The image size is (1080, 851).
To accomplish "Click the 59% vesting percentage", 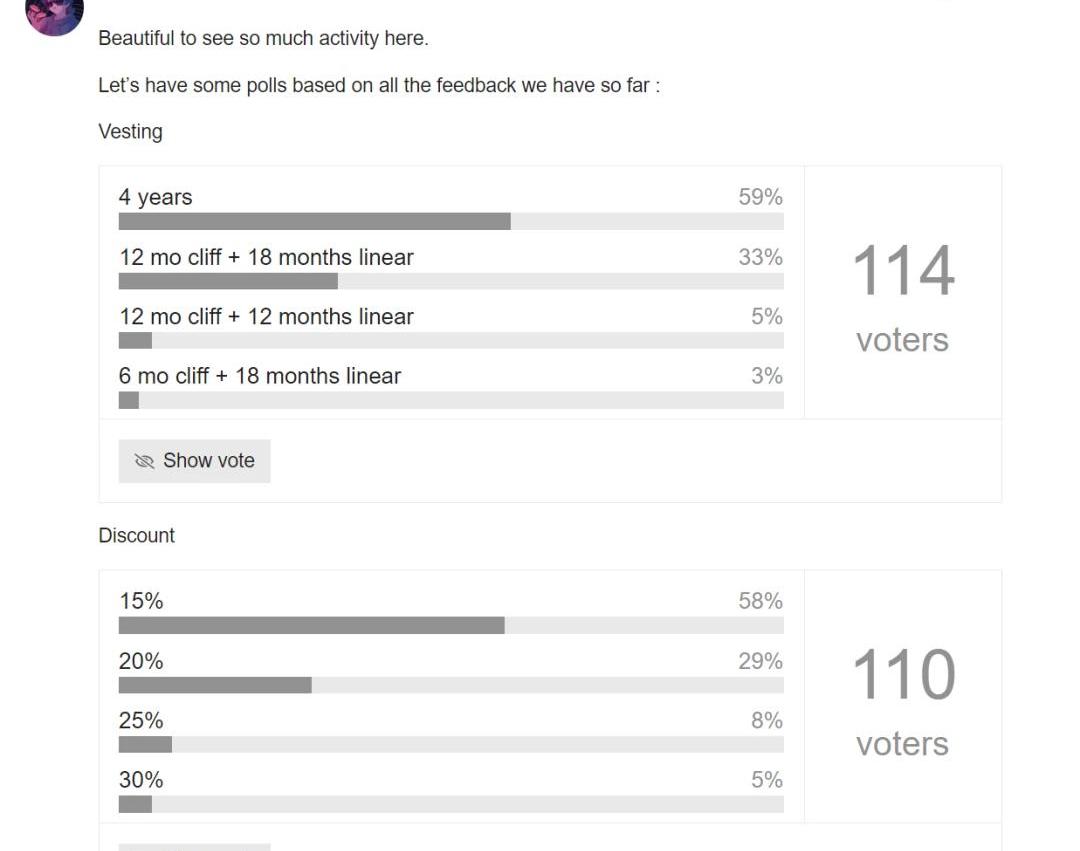I will pyautogui.click(x=760, y=197).
